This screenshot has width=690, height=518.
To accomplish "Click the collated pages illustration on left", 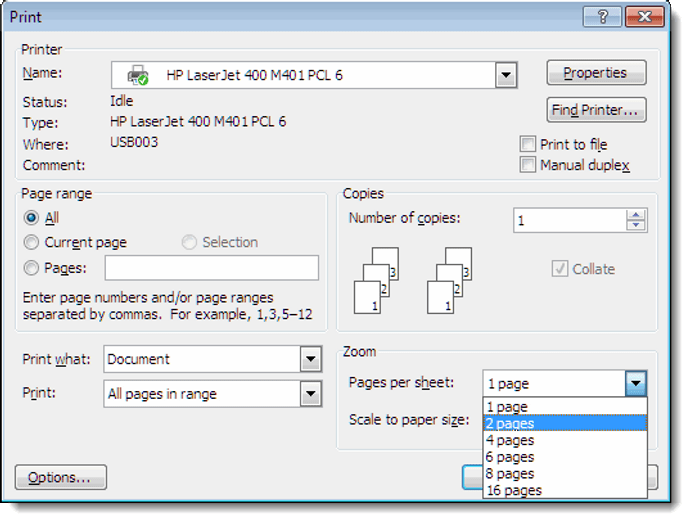I will click(x=376, y=280).
